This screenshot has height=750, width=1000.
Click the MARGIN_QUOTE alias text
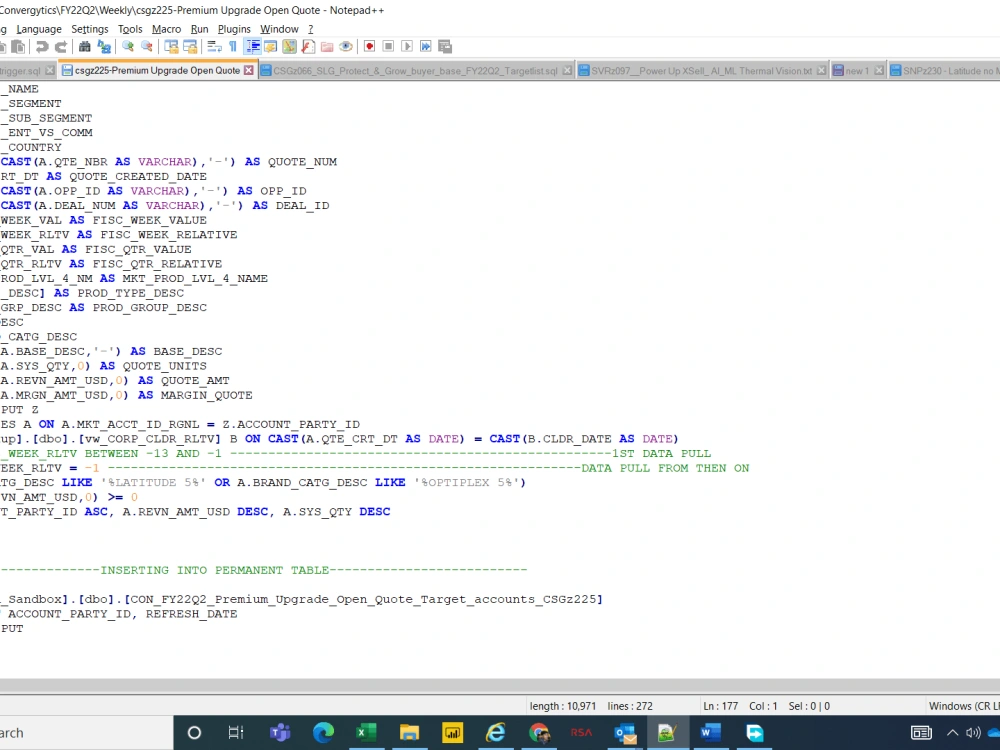(206, 395)
